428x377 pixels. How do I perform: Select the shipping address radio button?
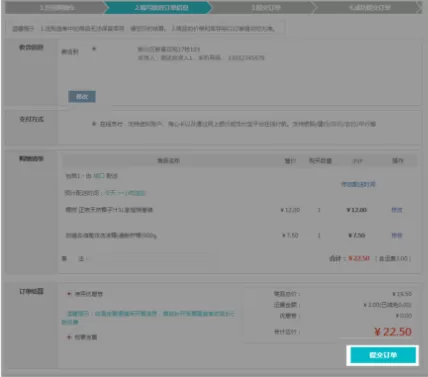pos(94,49)
